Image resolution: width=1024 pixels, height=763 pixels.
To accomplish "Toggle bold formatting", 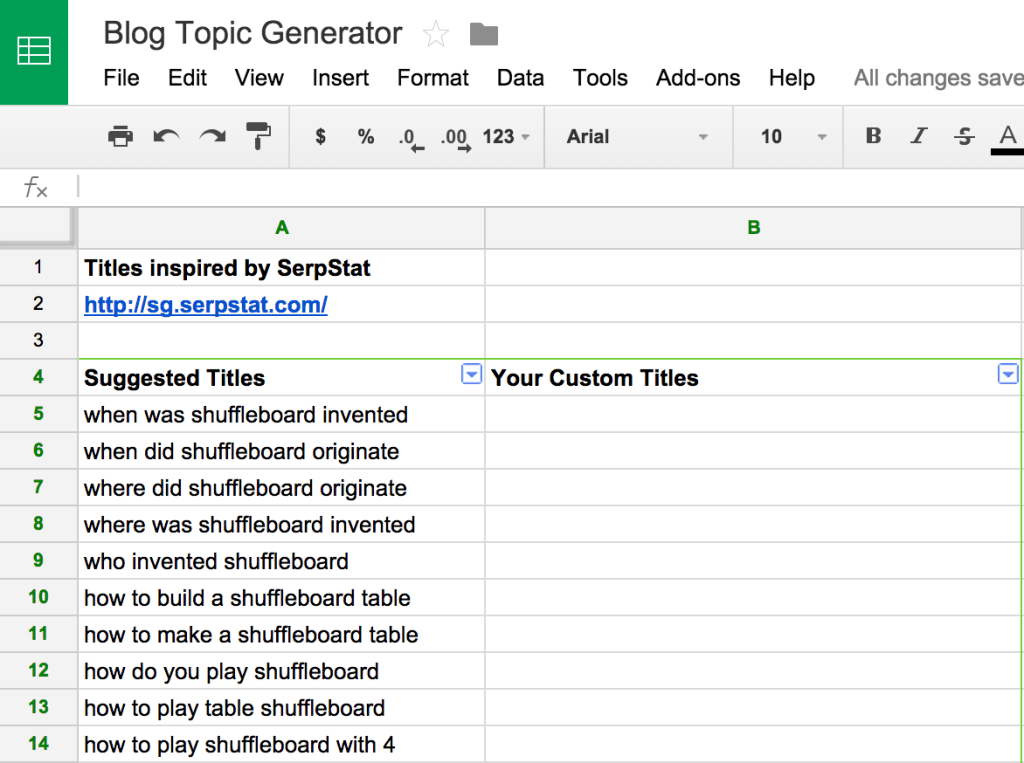I will (x=873, y=136).
